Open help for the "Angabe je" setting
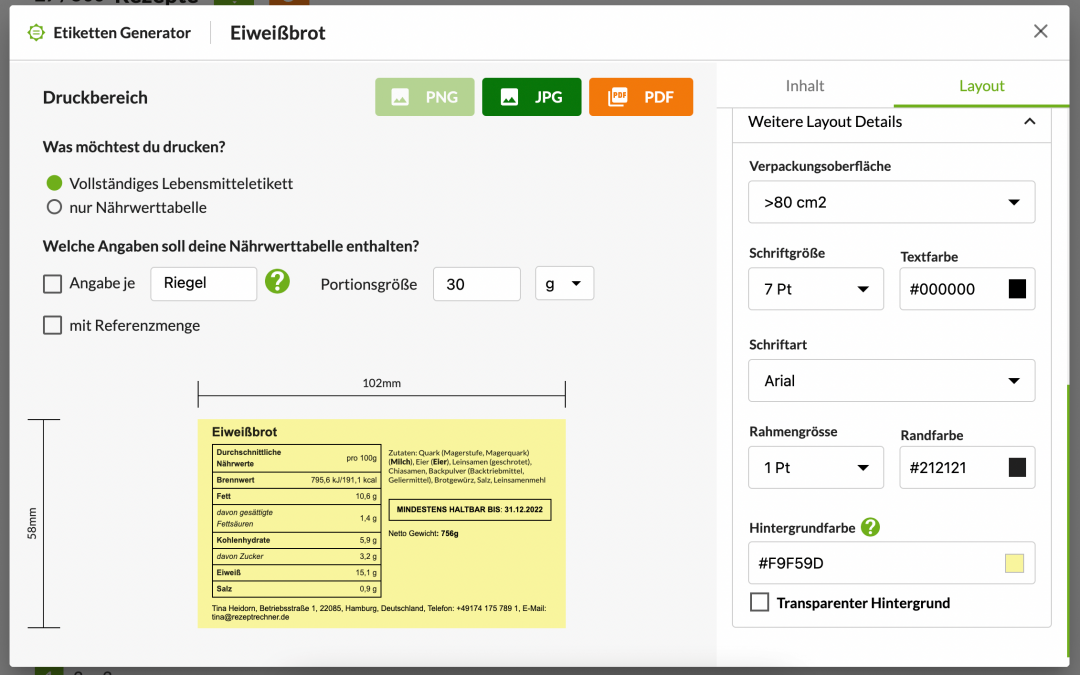 tap(277, 281)
